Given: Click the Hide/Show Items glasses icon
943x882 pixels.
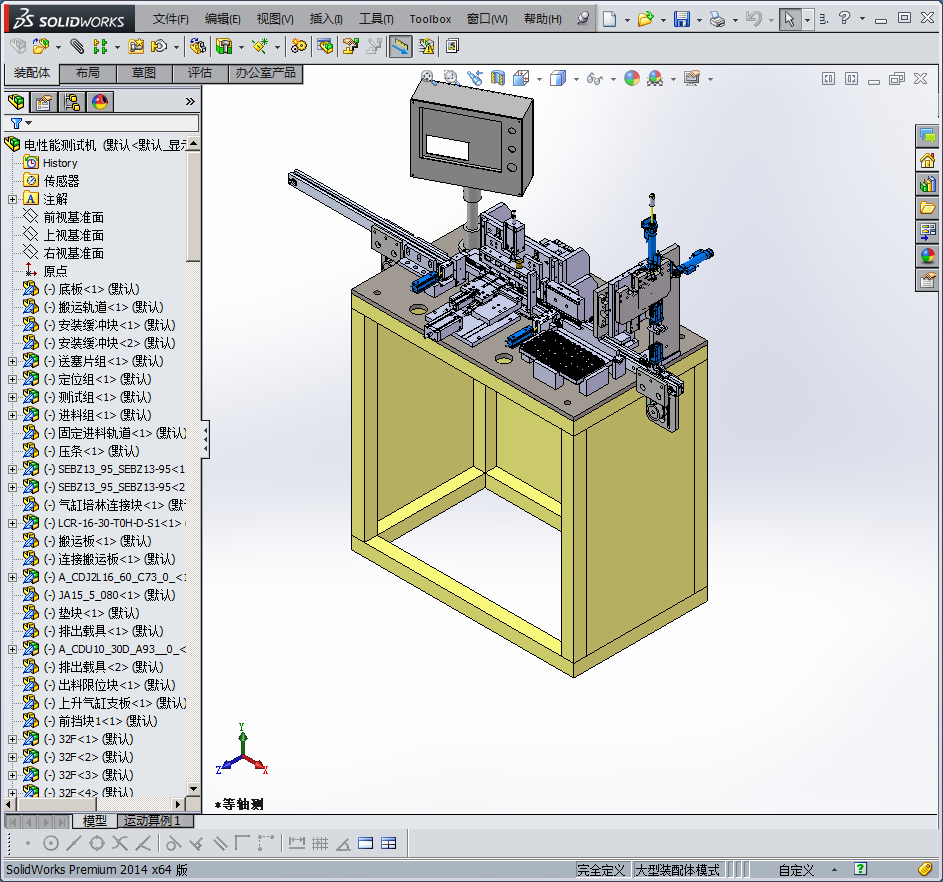Looking at the screenshot, I should [x=595, y=78].
